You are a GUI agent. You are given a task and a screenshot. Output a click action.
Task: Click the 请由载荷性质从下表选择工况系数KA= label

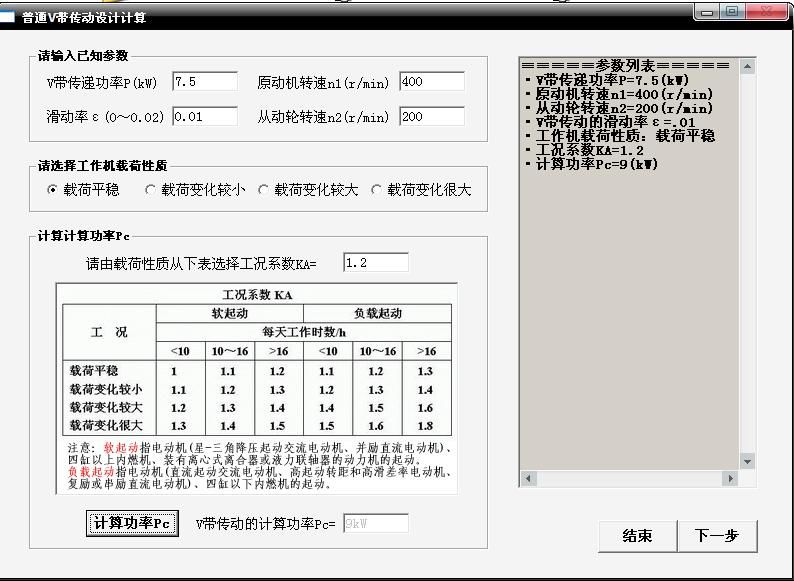(x=201, y=263)
